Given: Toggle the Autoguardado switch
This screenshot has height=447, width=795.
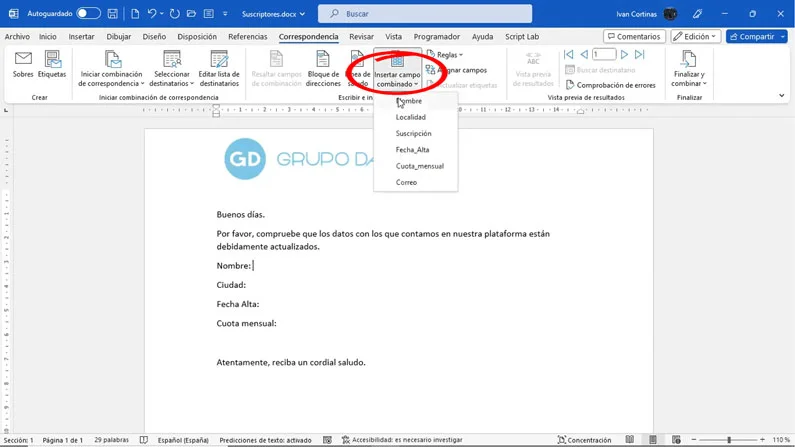Looking at the screenshot, I should click(x=89, y=14).
